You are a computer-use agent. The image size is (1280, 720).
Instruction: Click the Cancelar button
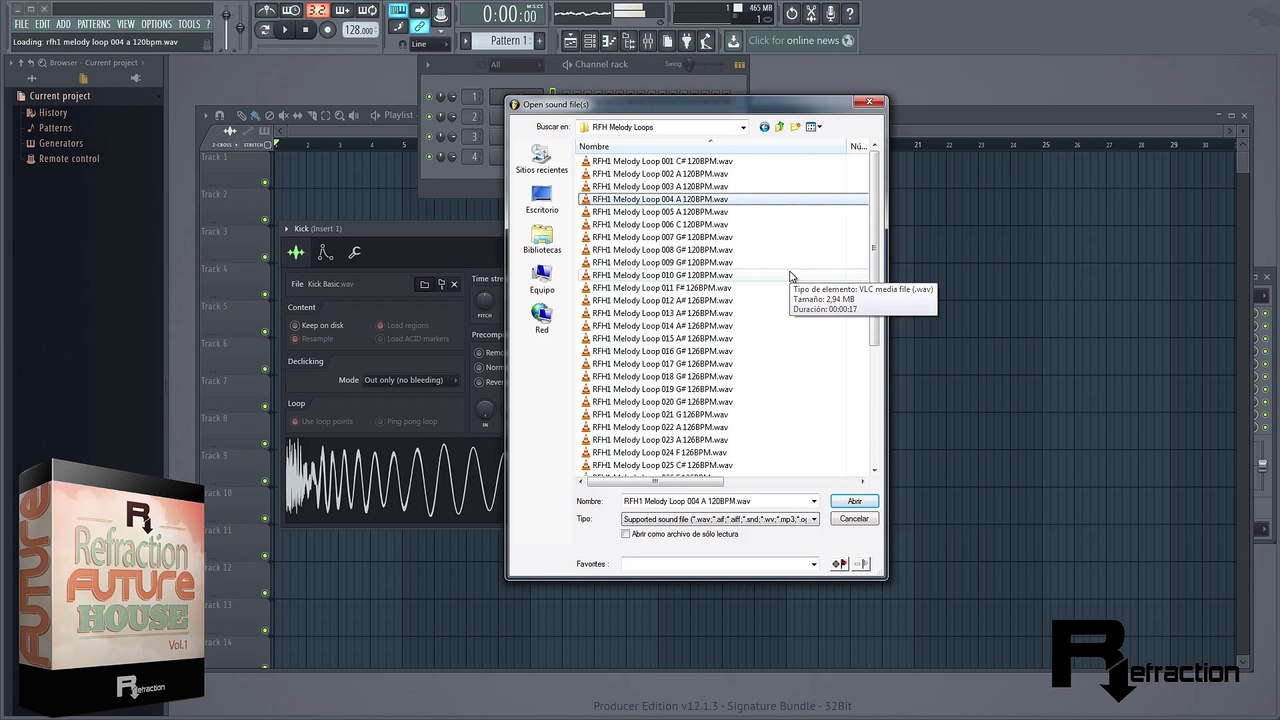pyautogui.click(x=855, y=519)
